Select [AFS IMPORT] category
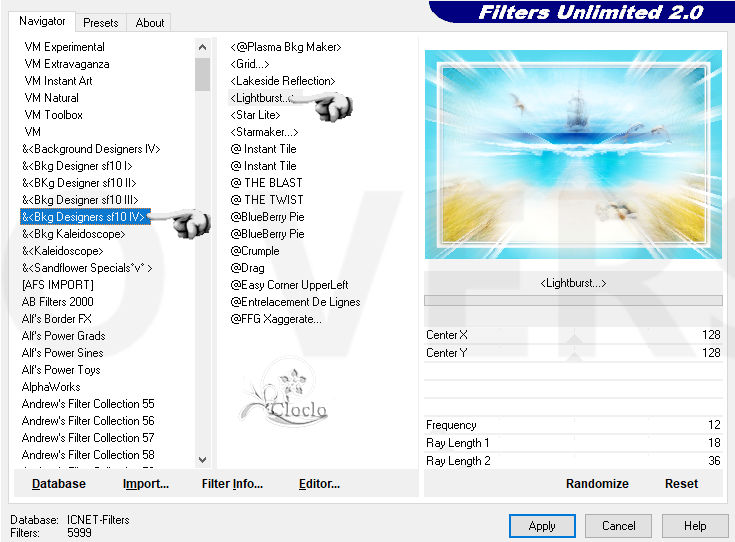This screenshot has width=735, height=542. click(57, 285)
